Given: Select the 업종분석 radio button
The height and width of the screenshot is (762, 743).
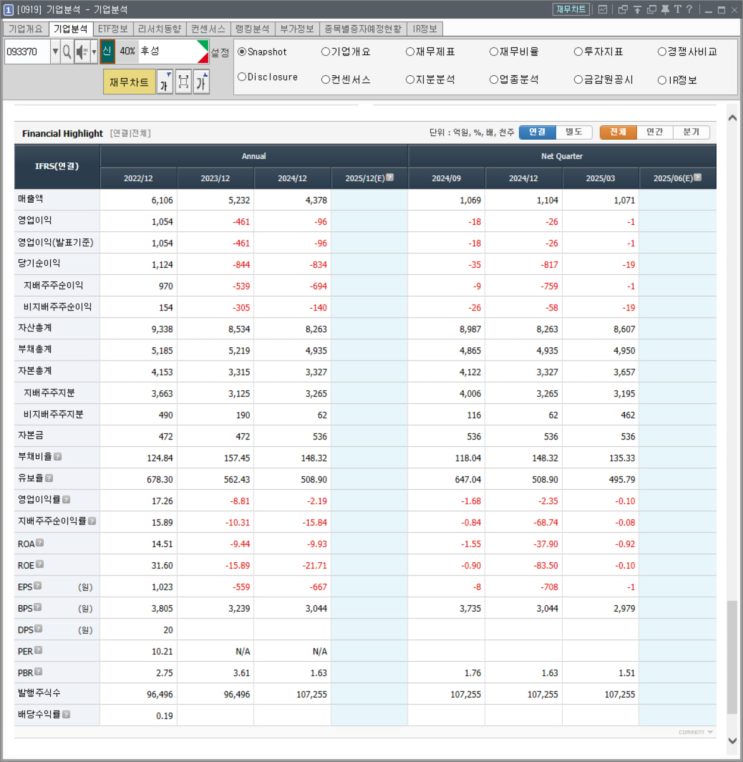Looking at the screenshot, I should click(494, 80).
